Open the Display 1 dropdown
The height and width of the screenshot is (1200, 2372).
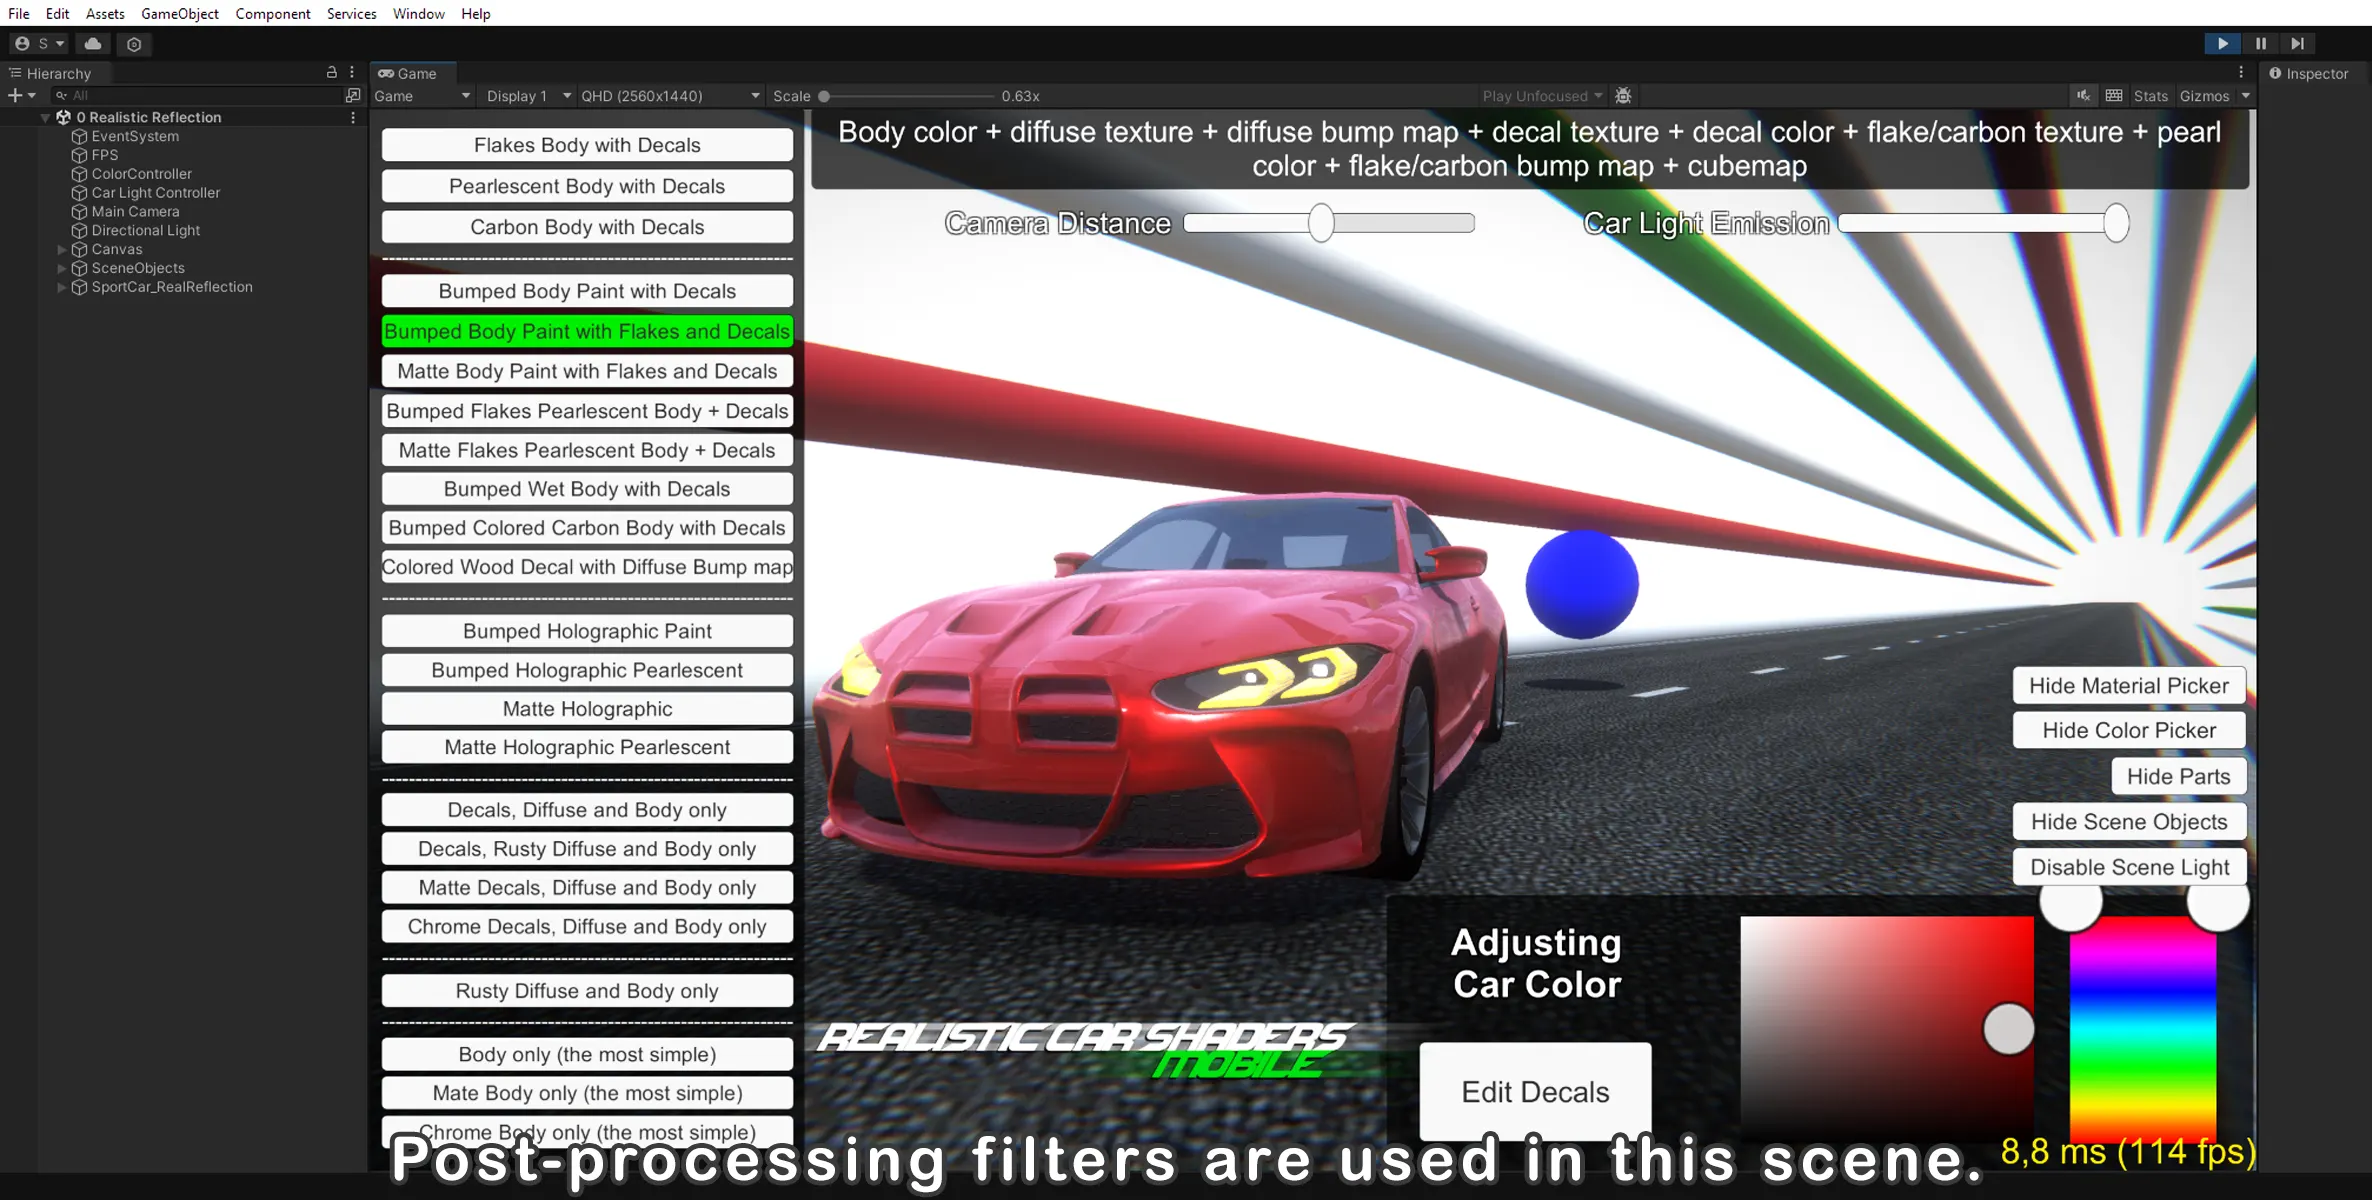[527, 96]
